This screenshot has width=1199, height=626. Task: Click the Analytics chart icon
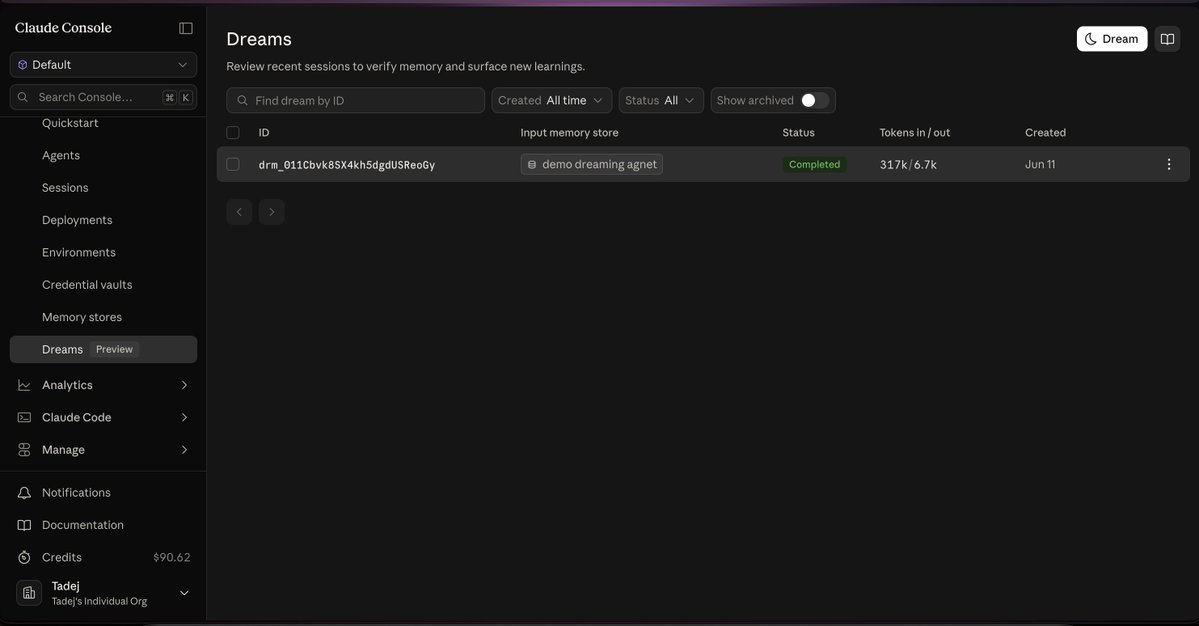[24, 385]
